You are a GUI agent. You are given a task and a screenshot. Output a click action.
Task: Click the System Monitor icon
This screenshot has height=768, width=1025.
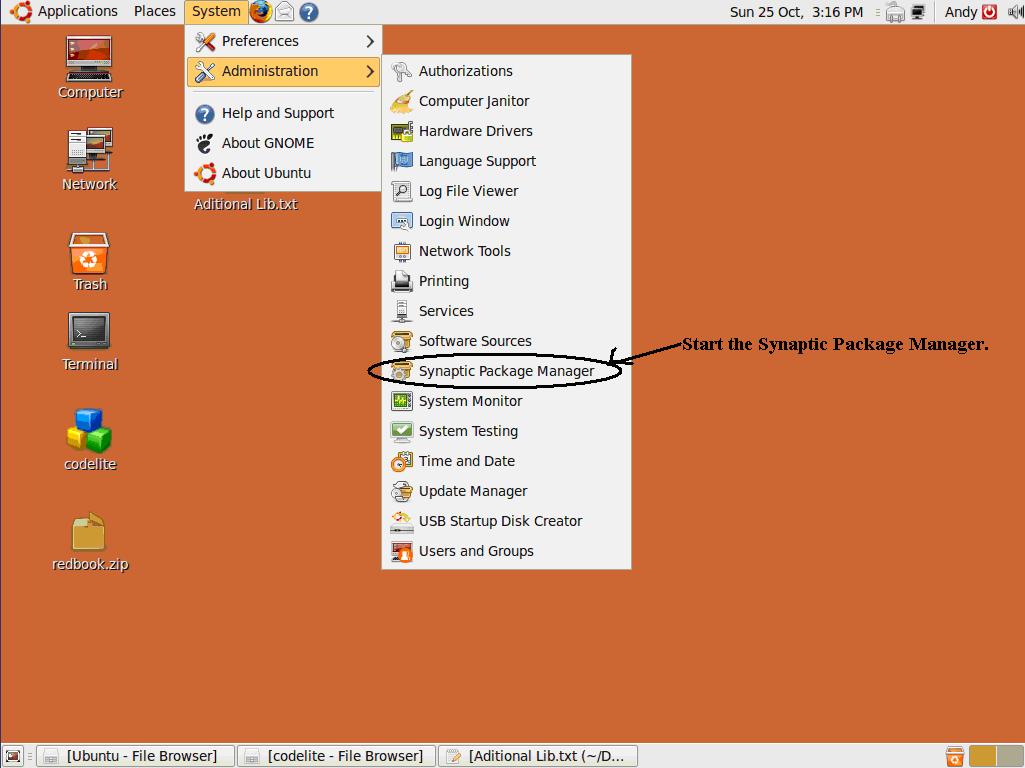[401, 401]
